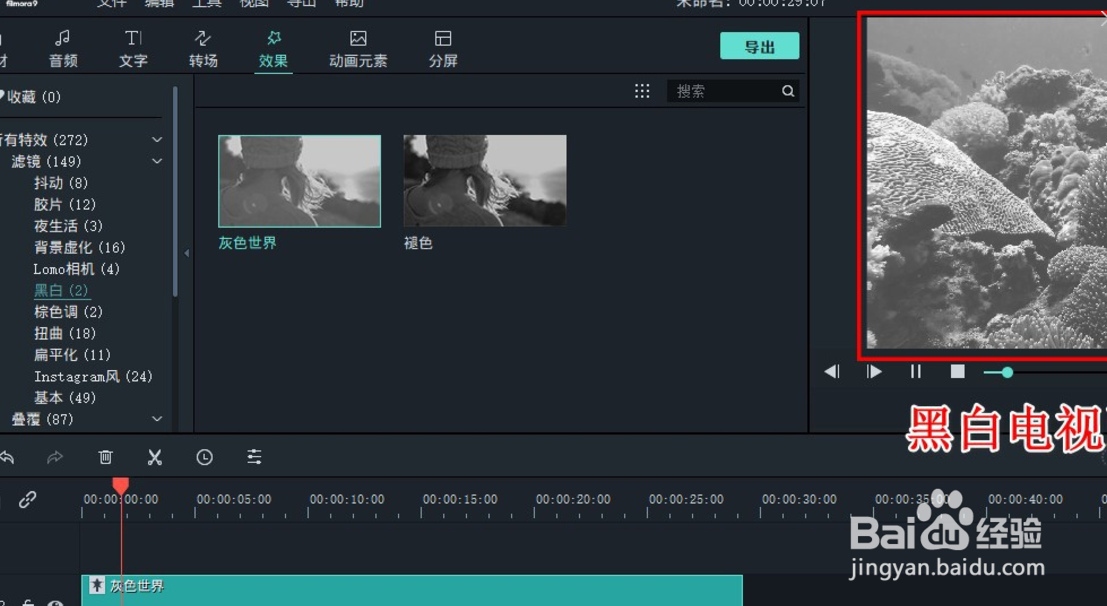Select the 灰色世界 effect thumbnail
Viewport: 1107px width, 606px height.
(299, 182)
